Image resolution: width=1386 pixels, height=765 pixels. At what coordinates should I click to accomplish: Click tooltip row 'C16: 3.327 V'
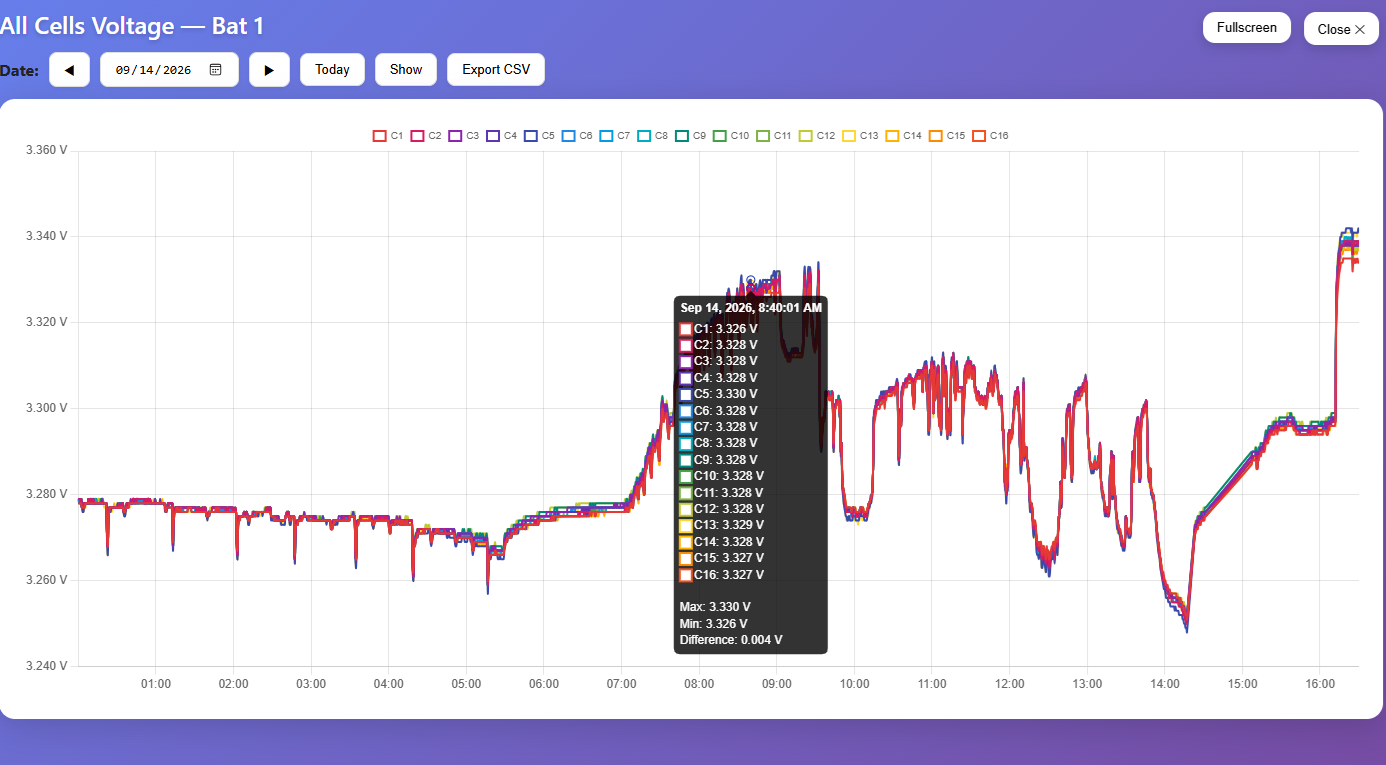click(x=722, y=574)
